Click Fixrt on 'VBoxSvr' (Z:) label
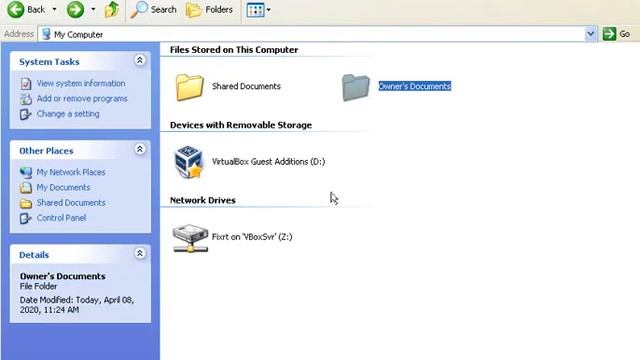 coord(252,237)
